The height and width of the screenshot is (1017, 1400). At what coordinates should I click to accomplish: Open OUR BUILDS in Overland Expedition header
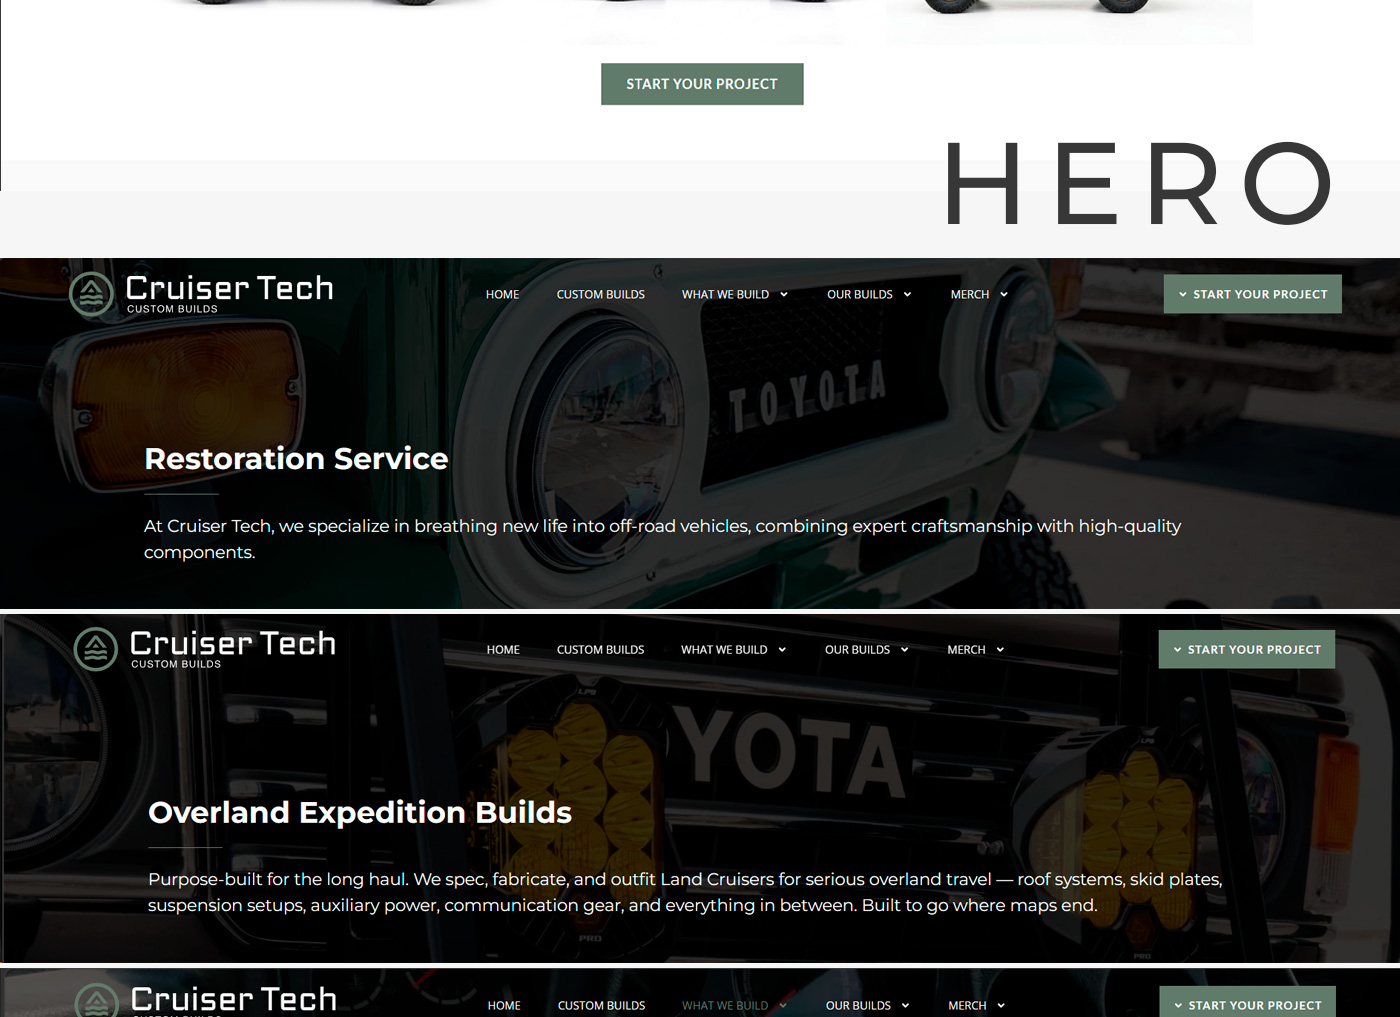857,649
